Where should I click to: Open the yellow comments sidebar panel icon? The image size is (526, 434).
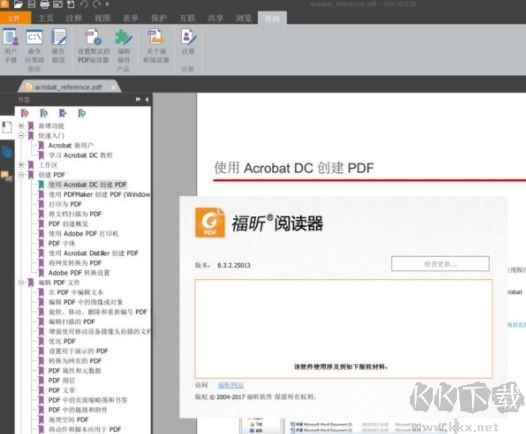[x=6, y=176]
